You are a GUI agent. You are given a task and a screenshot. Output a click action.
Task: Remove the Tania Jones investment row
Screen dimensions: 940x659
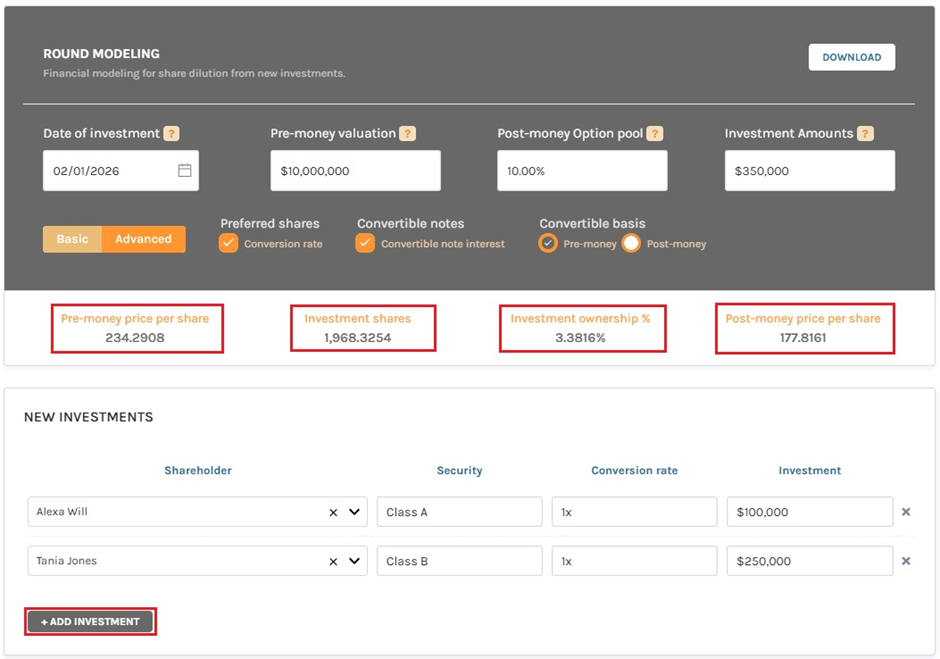(x=906, y=561)
